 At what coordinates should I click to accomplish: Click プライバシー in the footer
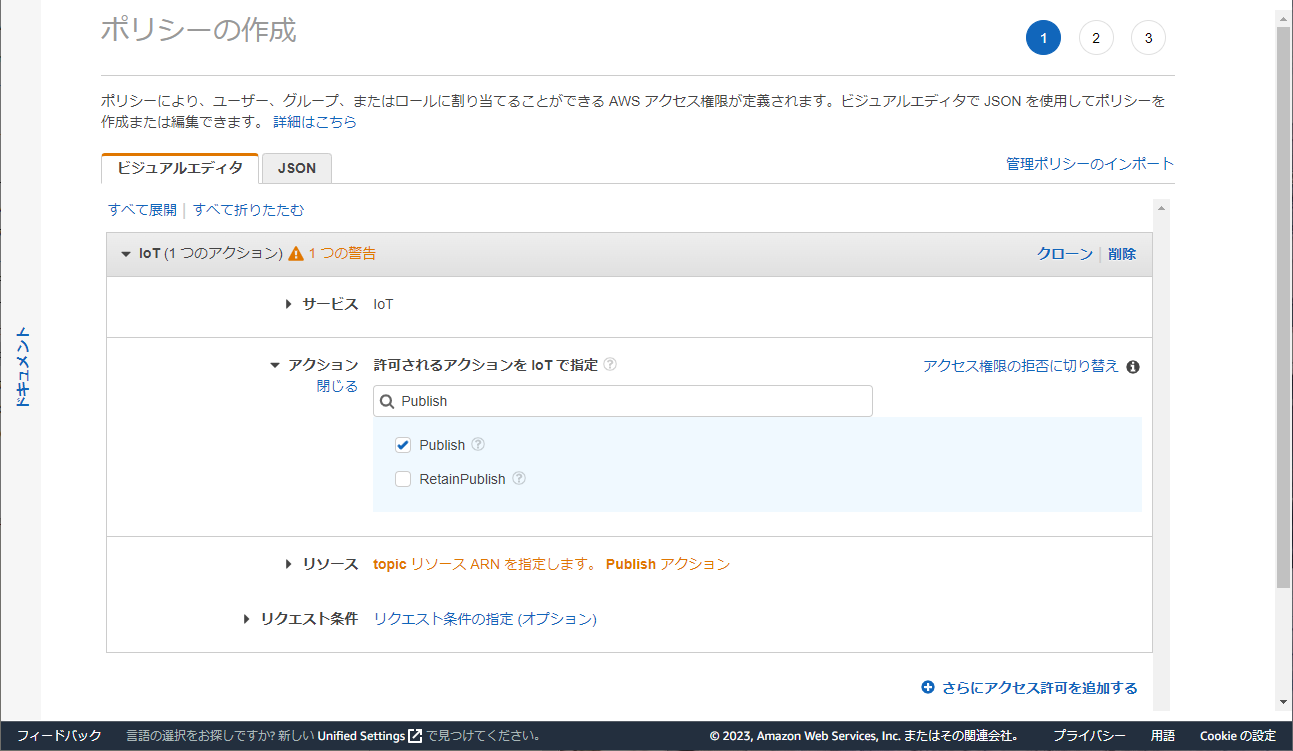[x=1089, y=736]
